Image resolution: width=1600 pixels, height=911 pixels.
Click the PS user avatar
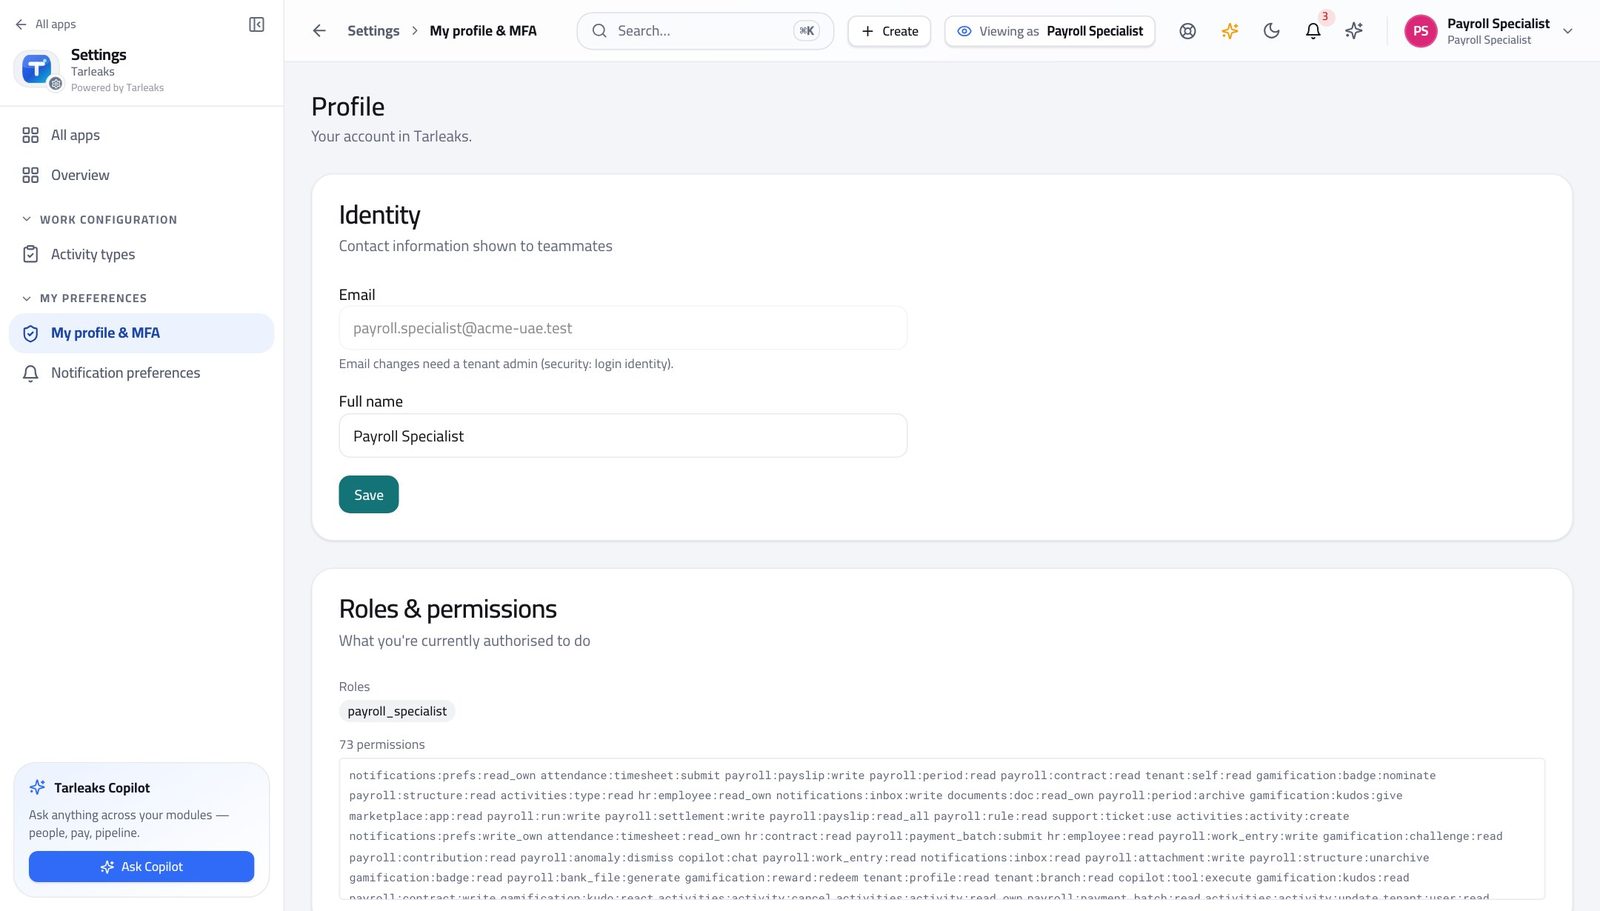[x=1420, y=31]
